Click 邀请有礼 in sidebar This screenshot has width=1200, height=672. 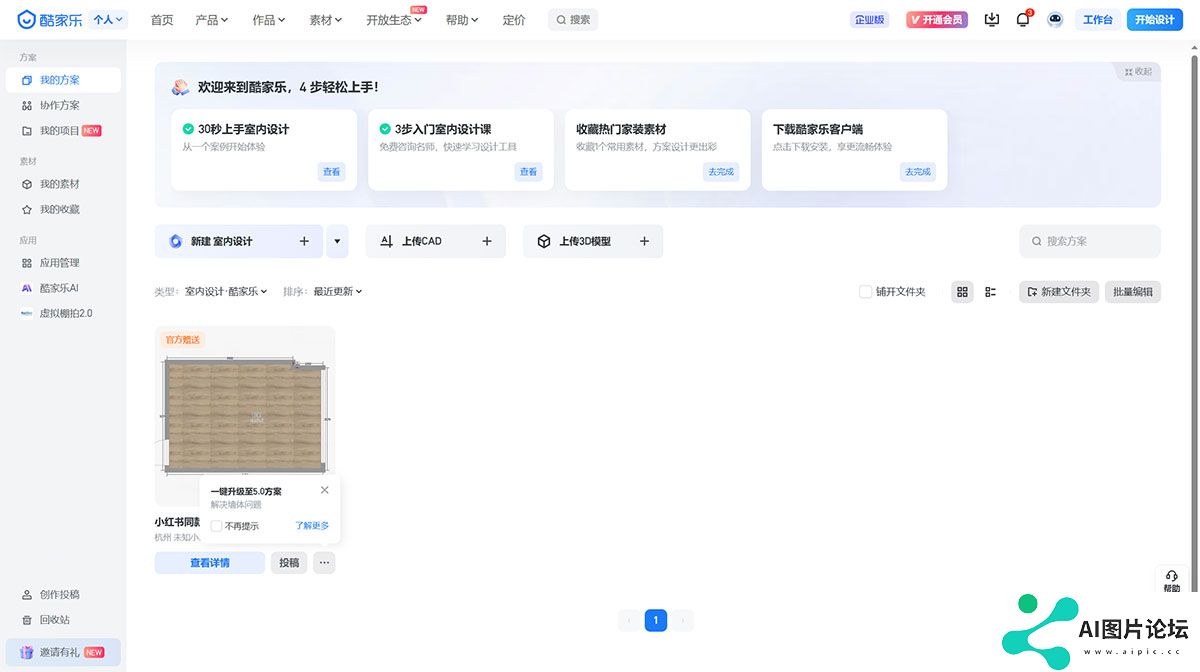tap(63, 652)
